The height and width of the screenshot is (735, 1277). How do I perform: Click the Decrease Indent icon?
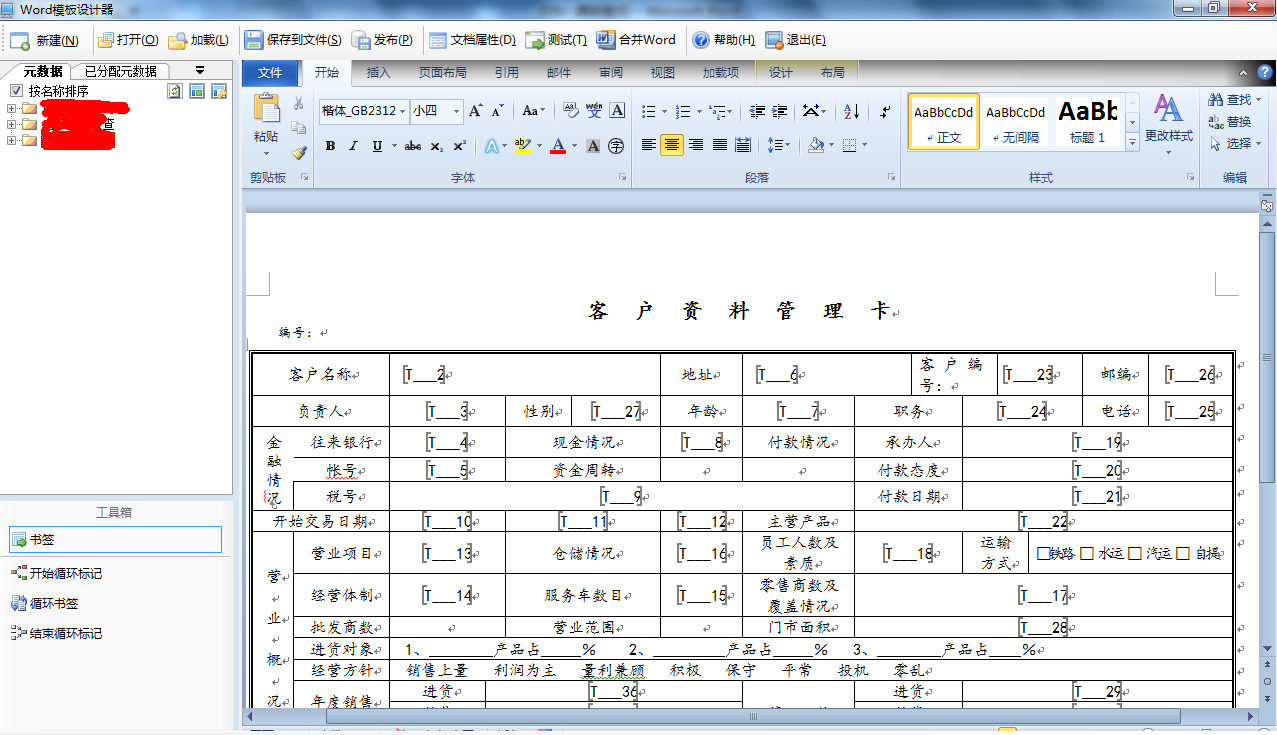[x=757, y=111]
